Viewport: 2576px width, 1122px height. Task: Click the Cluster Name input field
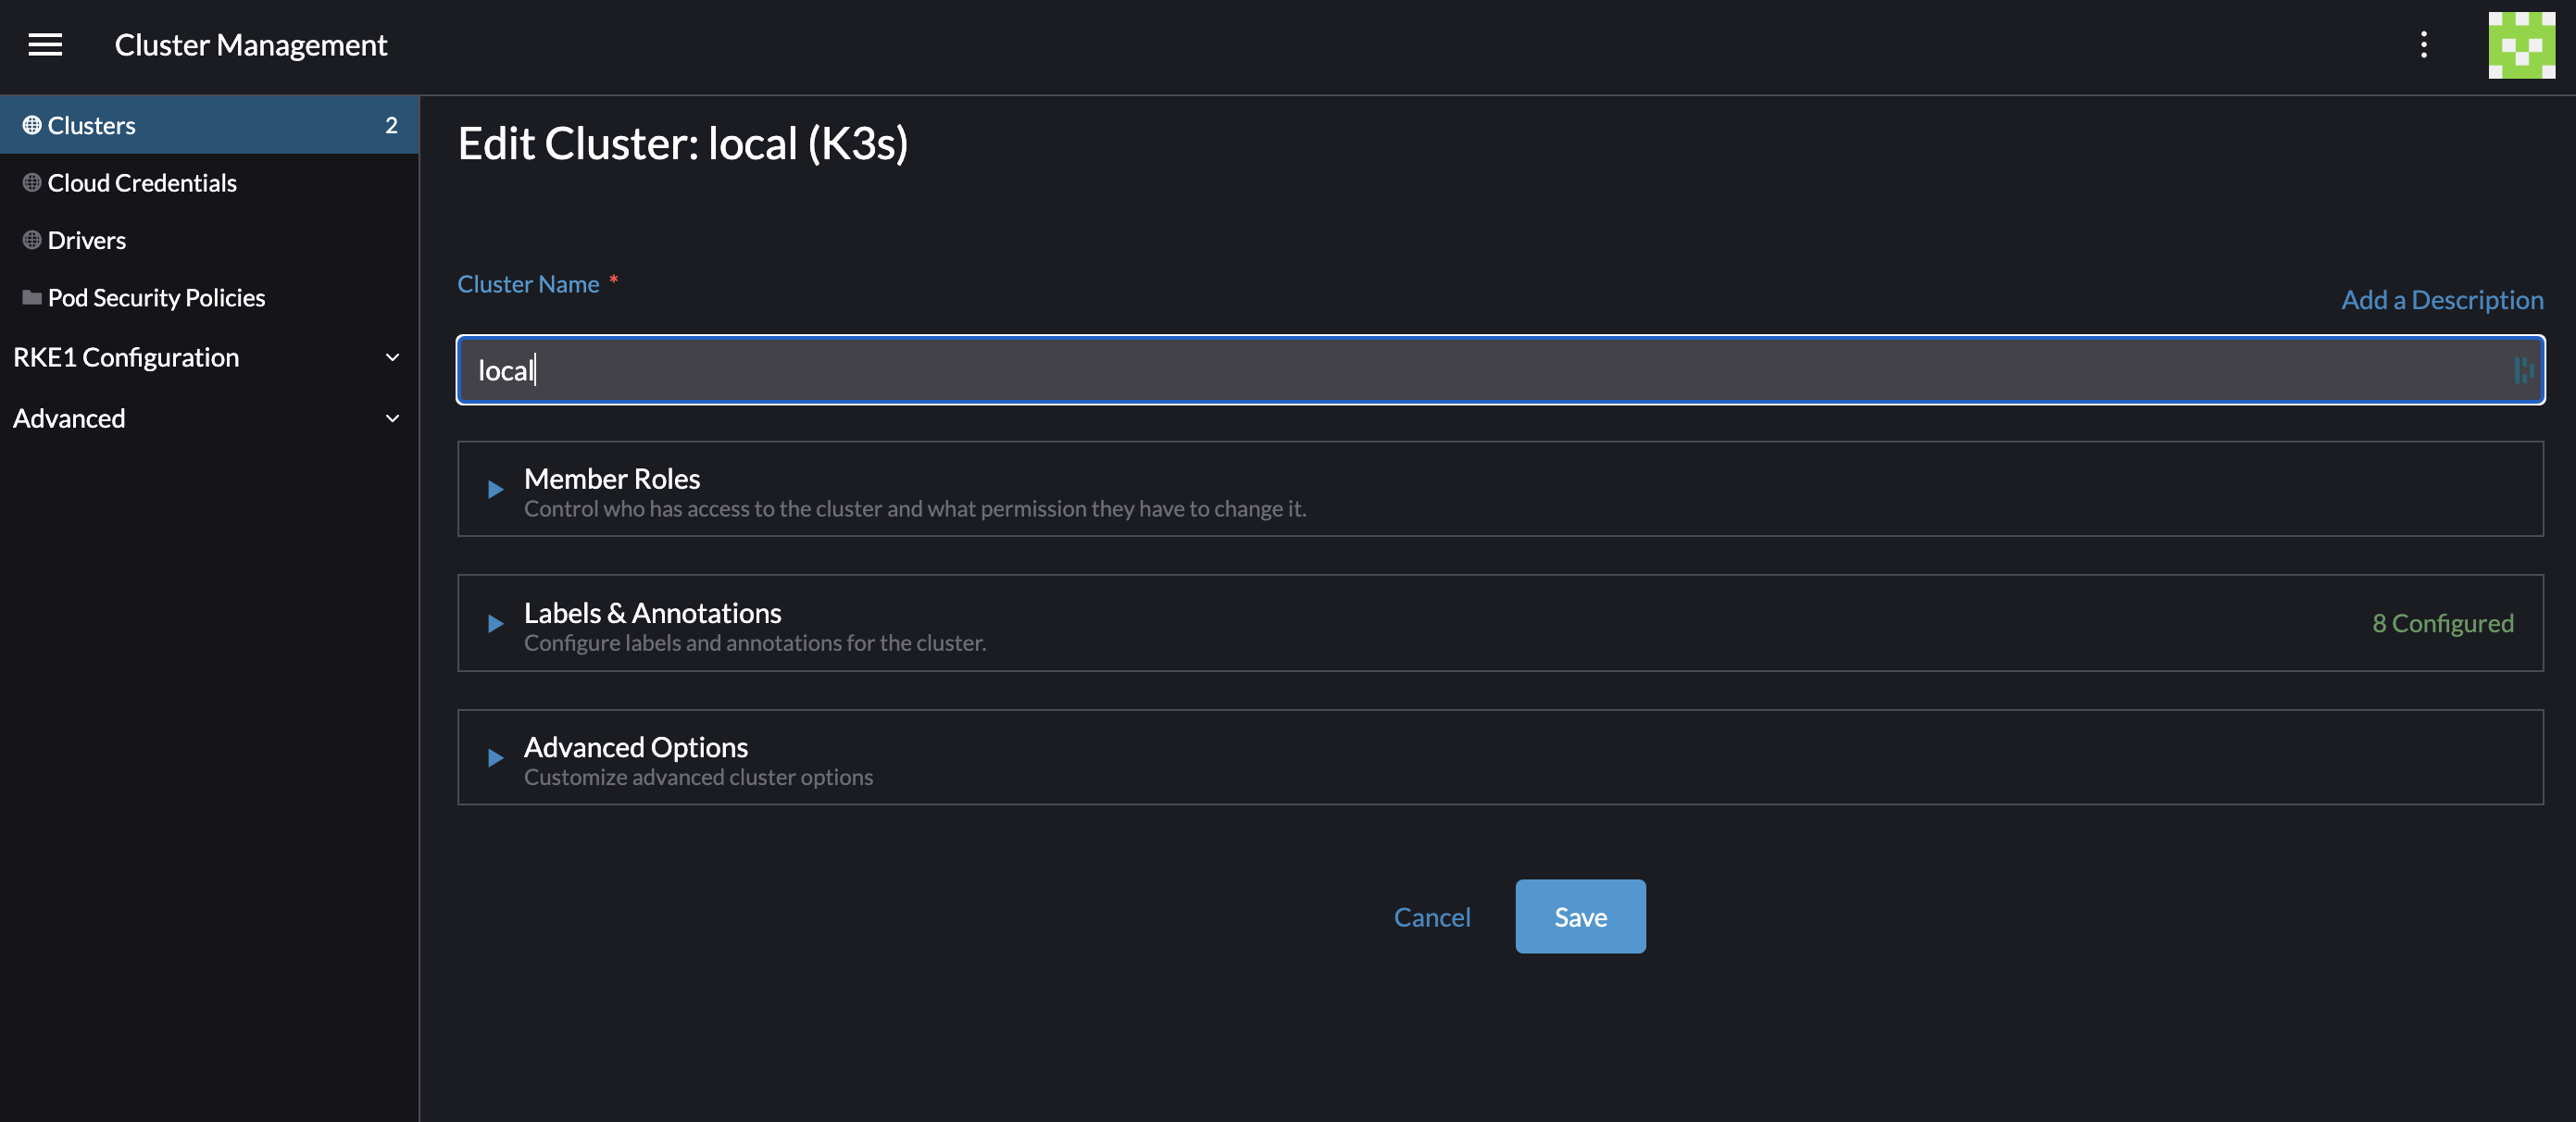(x=1500, y=368)
